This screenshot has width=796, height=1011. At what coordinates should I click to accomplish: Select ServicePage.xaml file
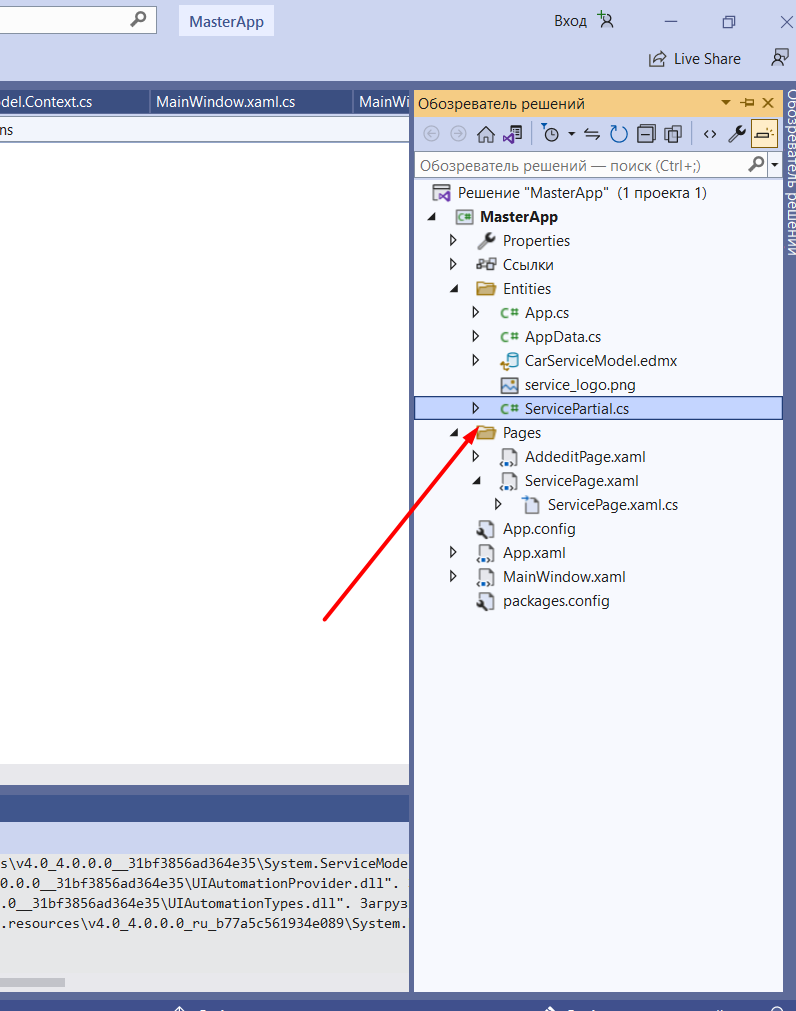[581, 481]
